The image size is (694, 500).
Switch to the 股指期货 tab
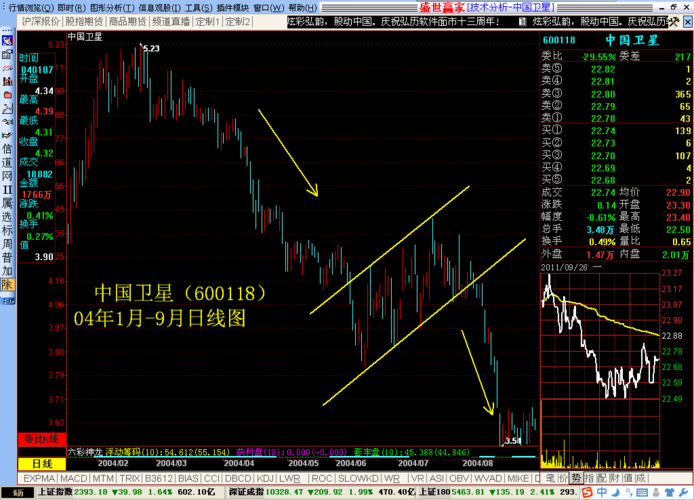[84, 22]
